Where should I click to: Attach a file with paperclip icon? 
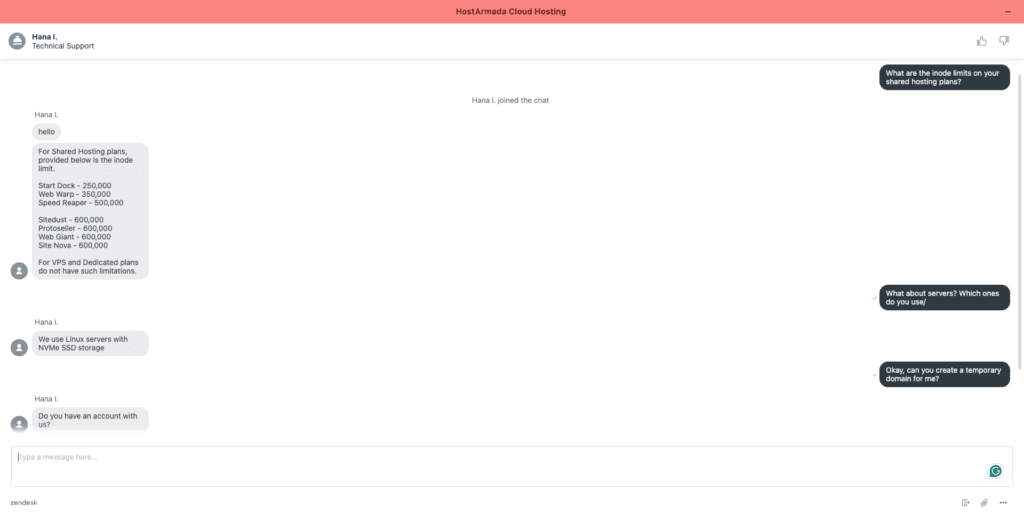click(984, 503)
